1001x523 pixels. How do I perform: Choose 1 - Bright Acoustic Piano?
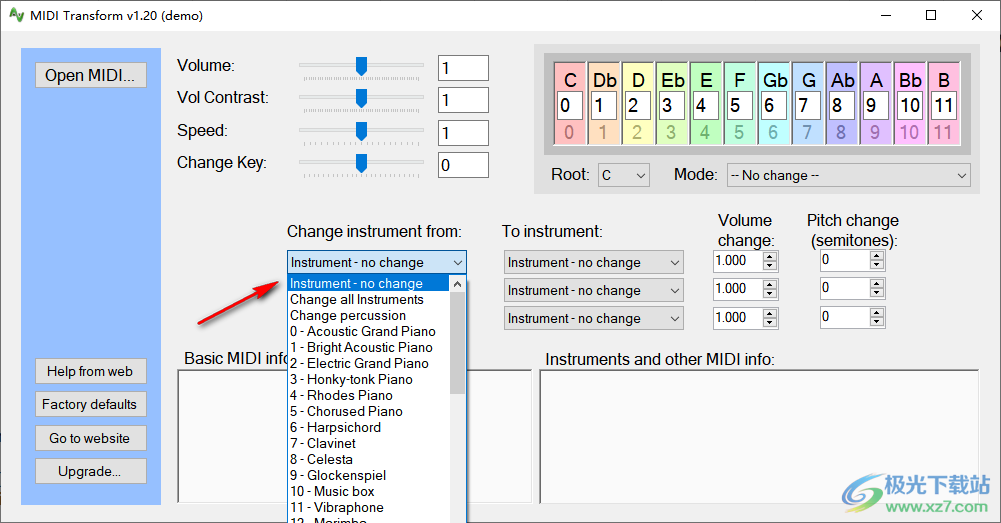369,347
